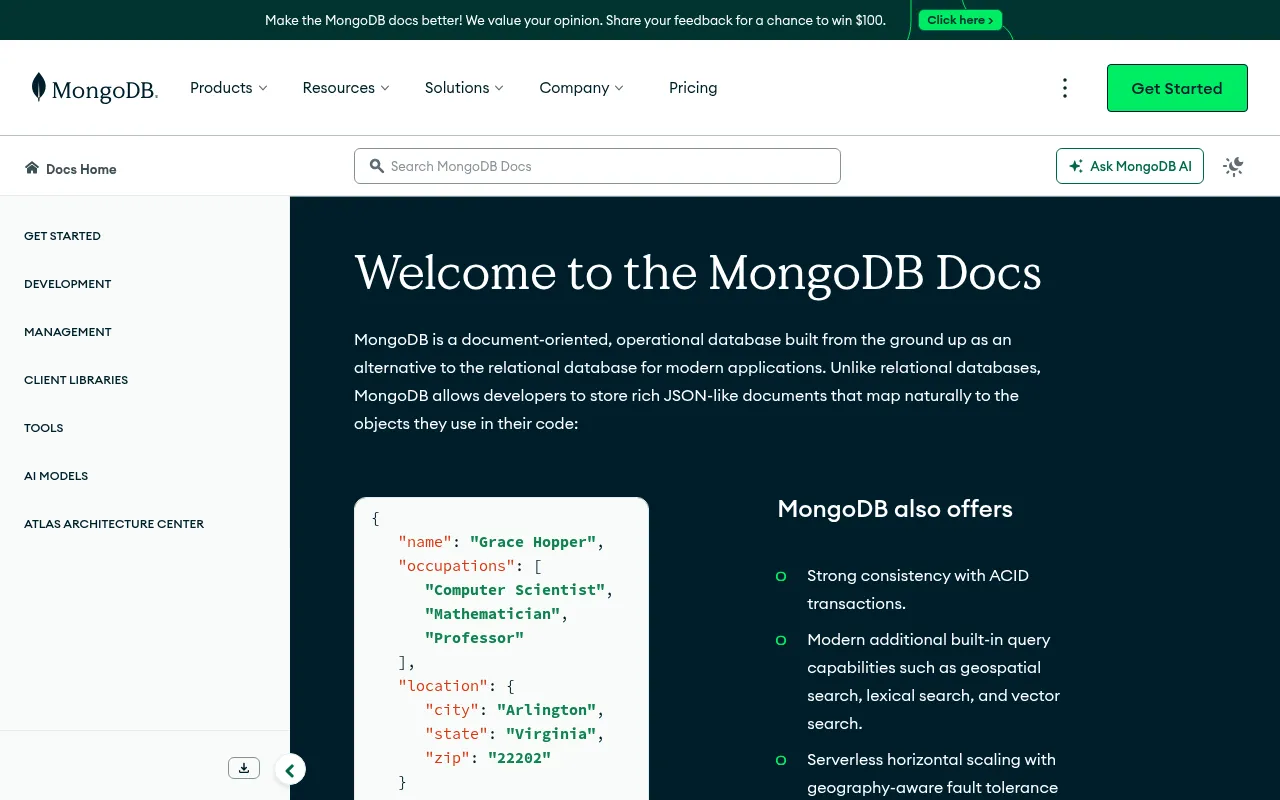Image resolution: width=1280 pixels, height=800 pixels.
Task: Click the banner text about improving MongoDB docs
Action: (x=575, y=20)
